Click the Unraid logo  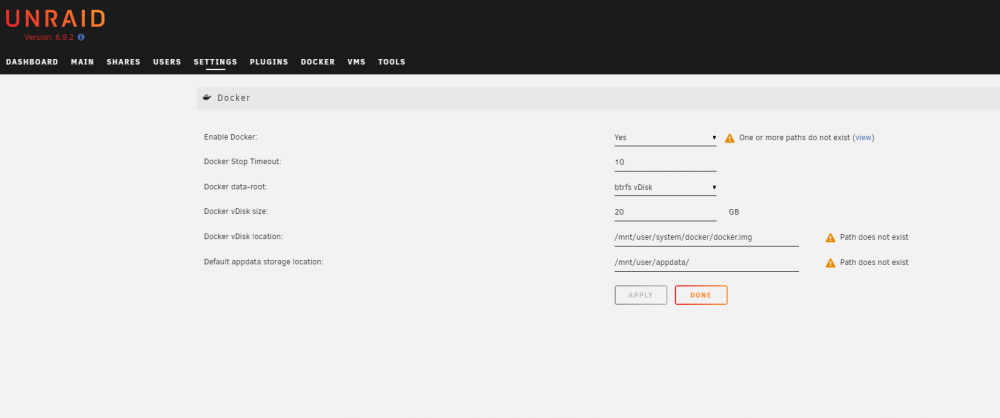55,19
